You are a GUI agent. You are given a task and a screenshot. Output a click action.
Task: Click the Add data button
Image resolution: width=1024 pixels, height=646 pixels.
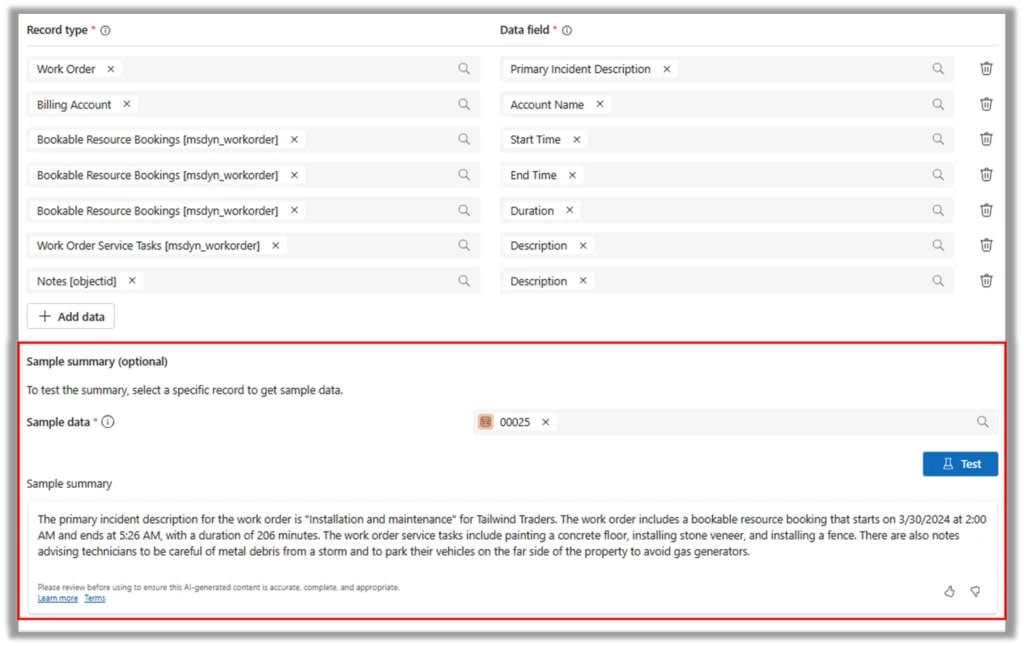click(70, 316)
